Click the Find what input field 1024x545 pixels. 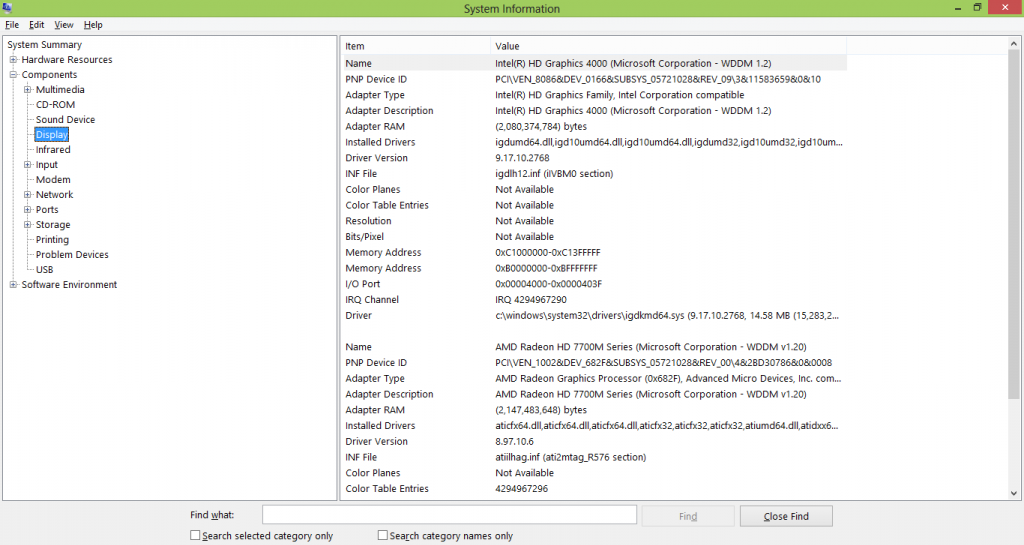pos(449,515)
